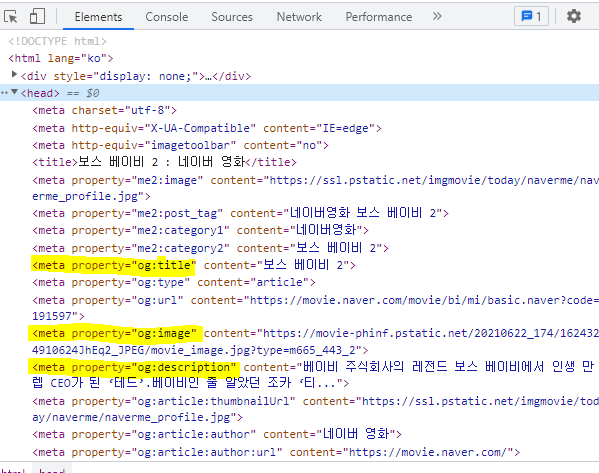Image resolution: width=599 pixels, height=473 pixels.
Task: Select the imagetoolbar meta line
Action: [x=180, y=145]
